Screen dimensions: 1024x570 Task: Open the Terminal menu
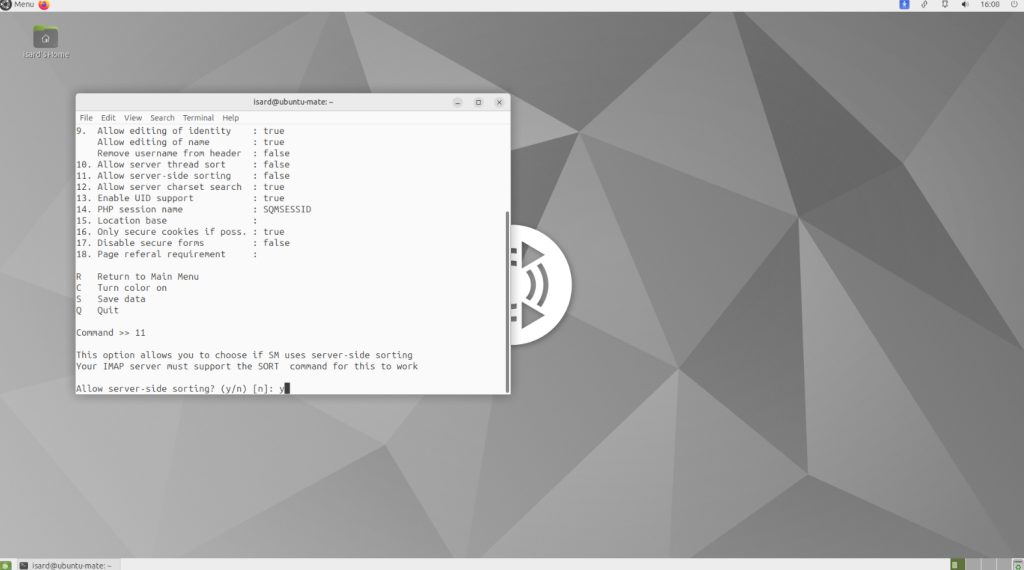(198, 118)
